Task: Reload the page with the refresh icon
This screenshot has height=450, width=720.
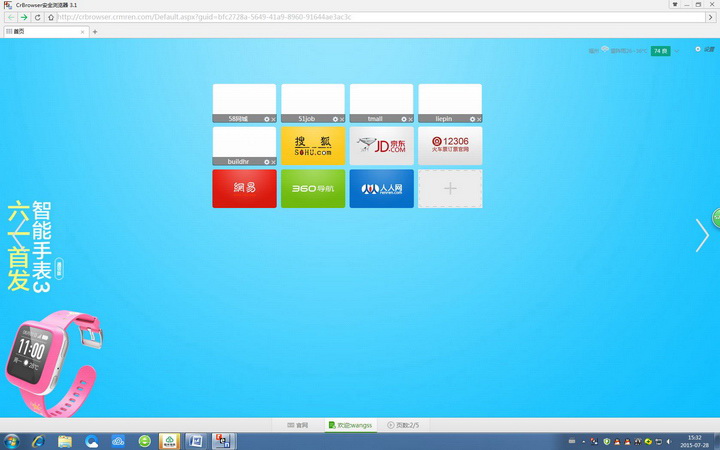Action: [38, 17]
